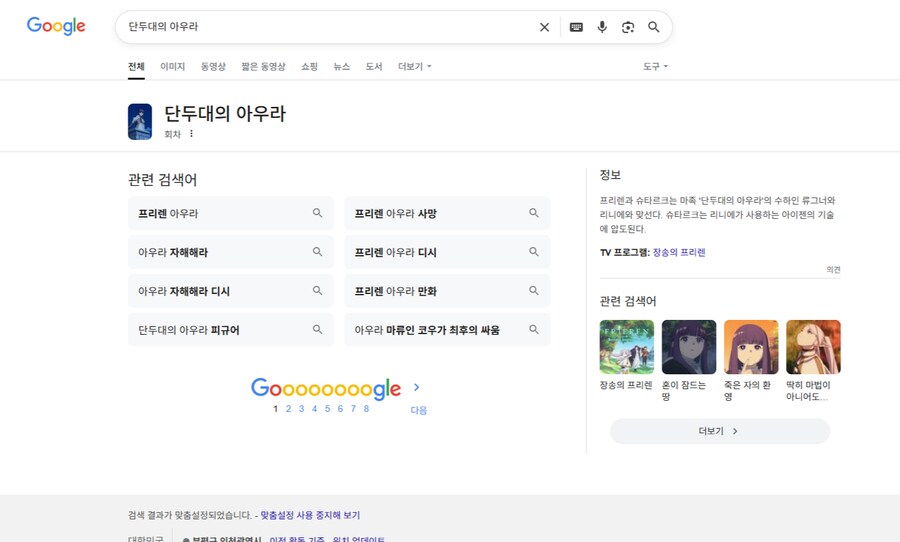Open the three-dot menu beside 회차
Image resolution: width=900 pixels, height=542 pixels.
(x=191, y=134)
